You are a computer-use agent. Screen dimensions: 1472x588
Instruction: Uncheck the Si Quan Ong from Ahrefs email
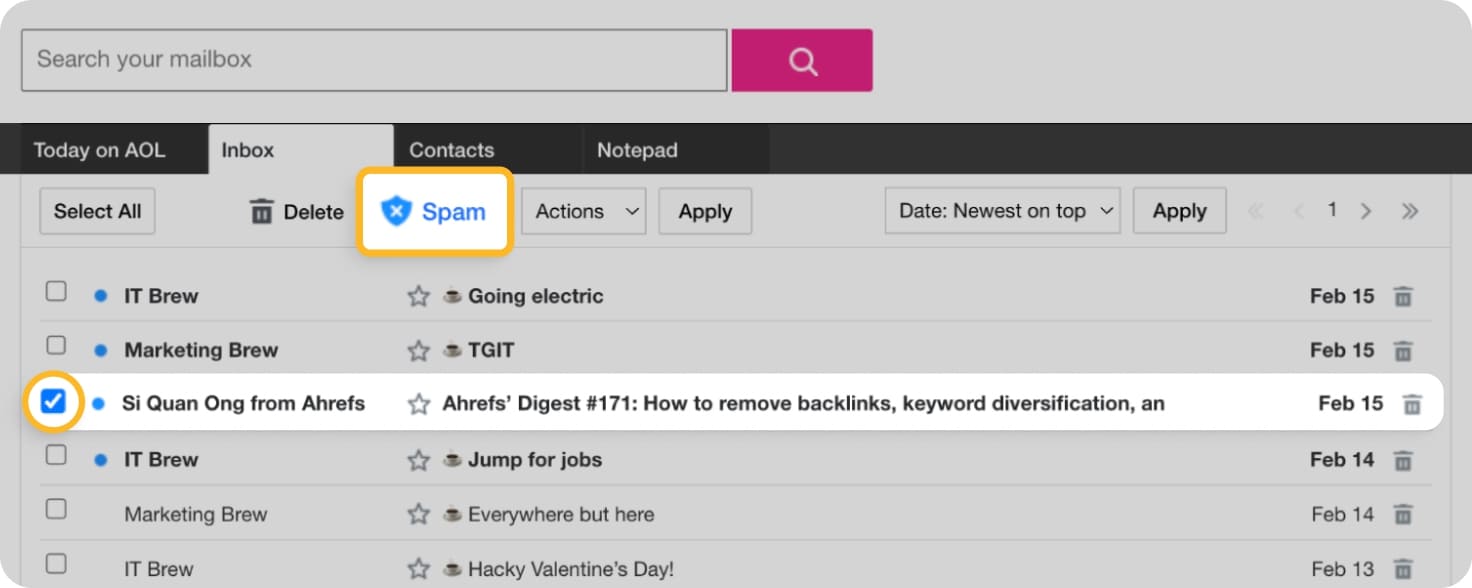tap(56, 402)
